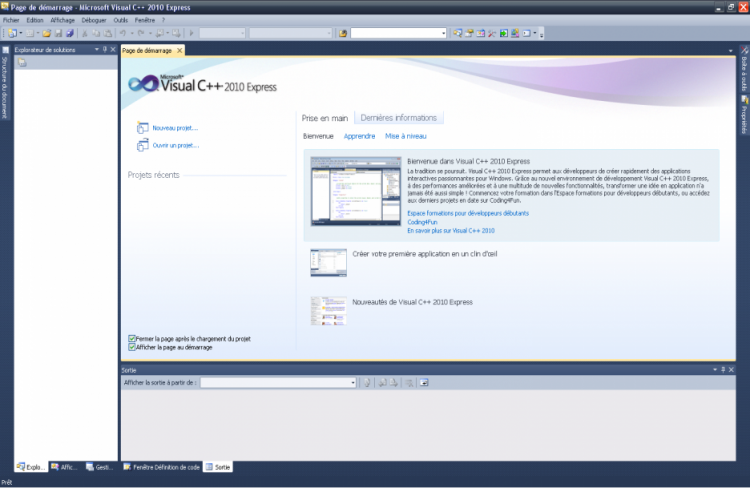Open Solution Explorer from the toolbar icon
This screenshot has width=750, height=488.
[458, 33]
